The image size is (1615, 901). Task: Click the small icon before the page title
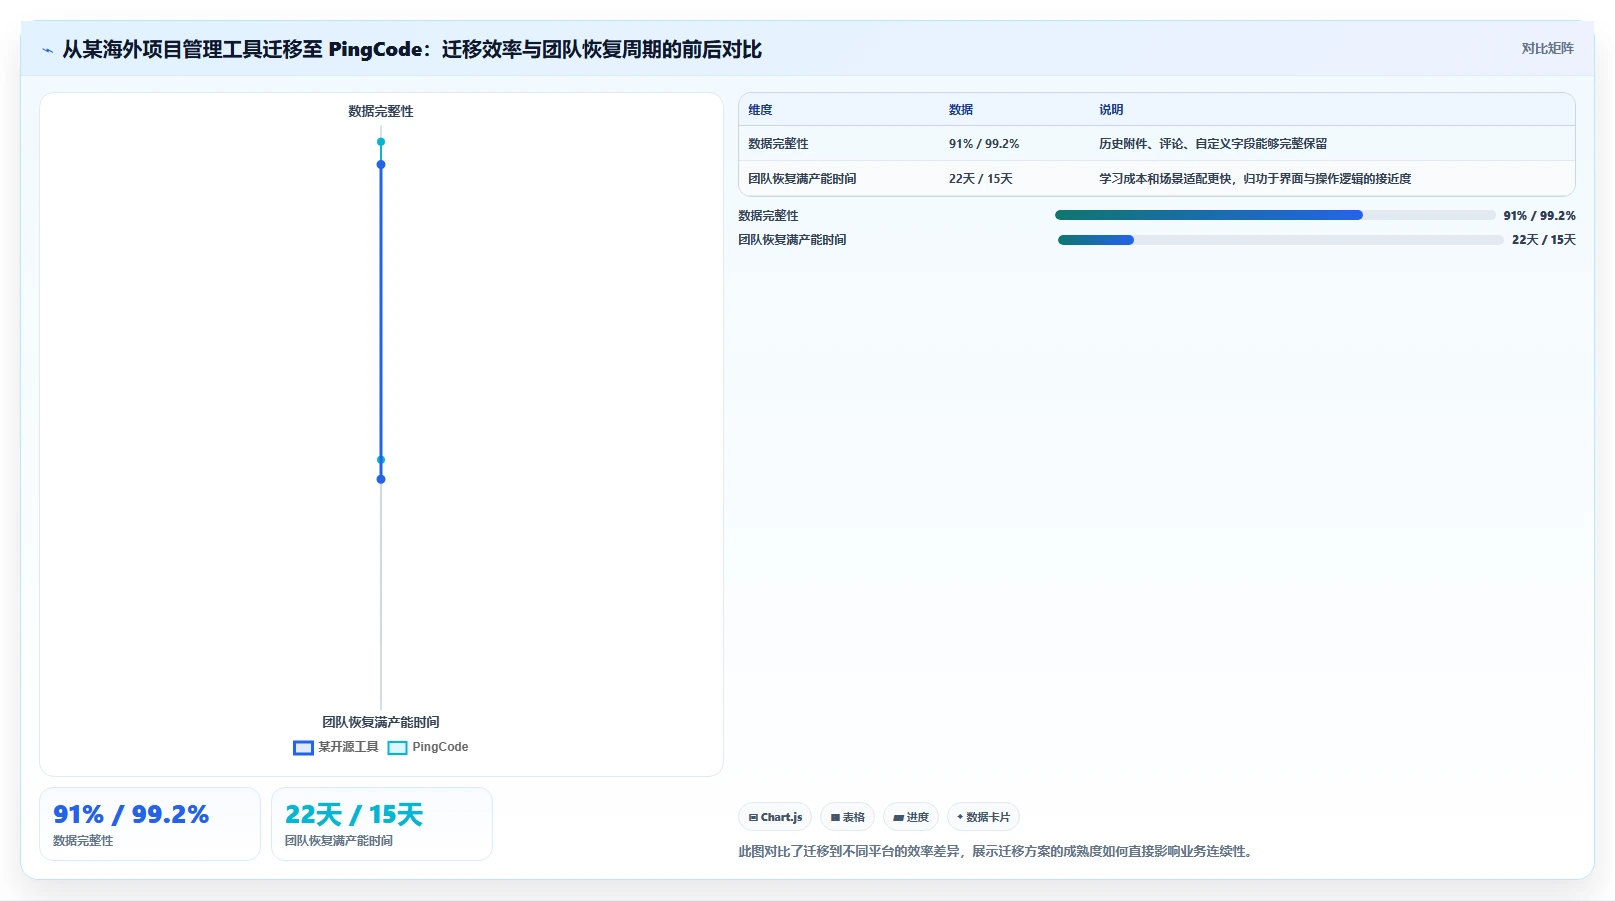click(x=47, y=50)
